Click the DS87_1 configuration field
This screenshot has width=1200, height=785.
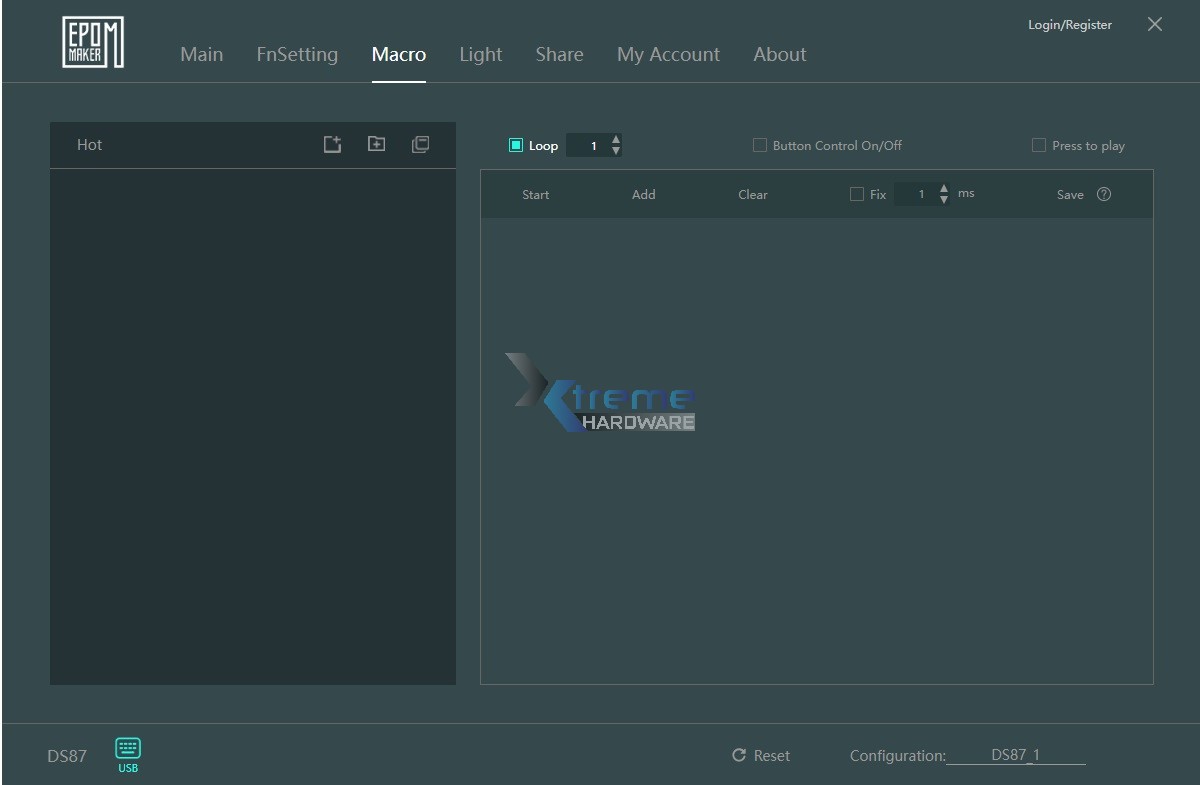(x=1016, y=756)
